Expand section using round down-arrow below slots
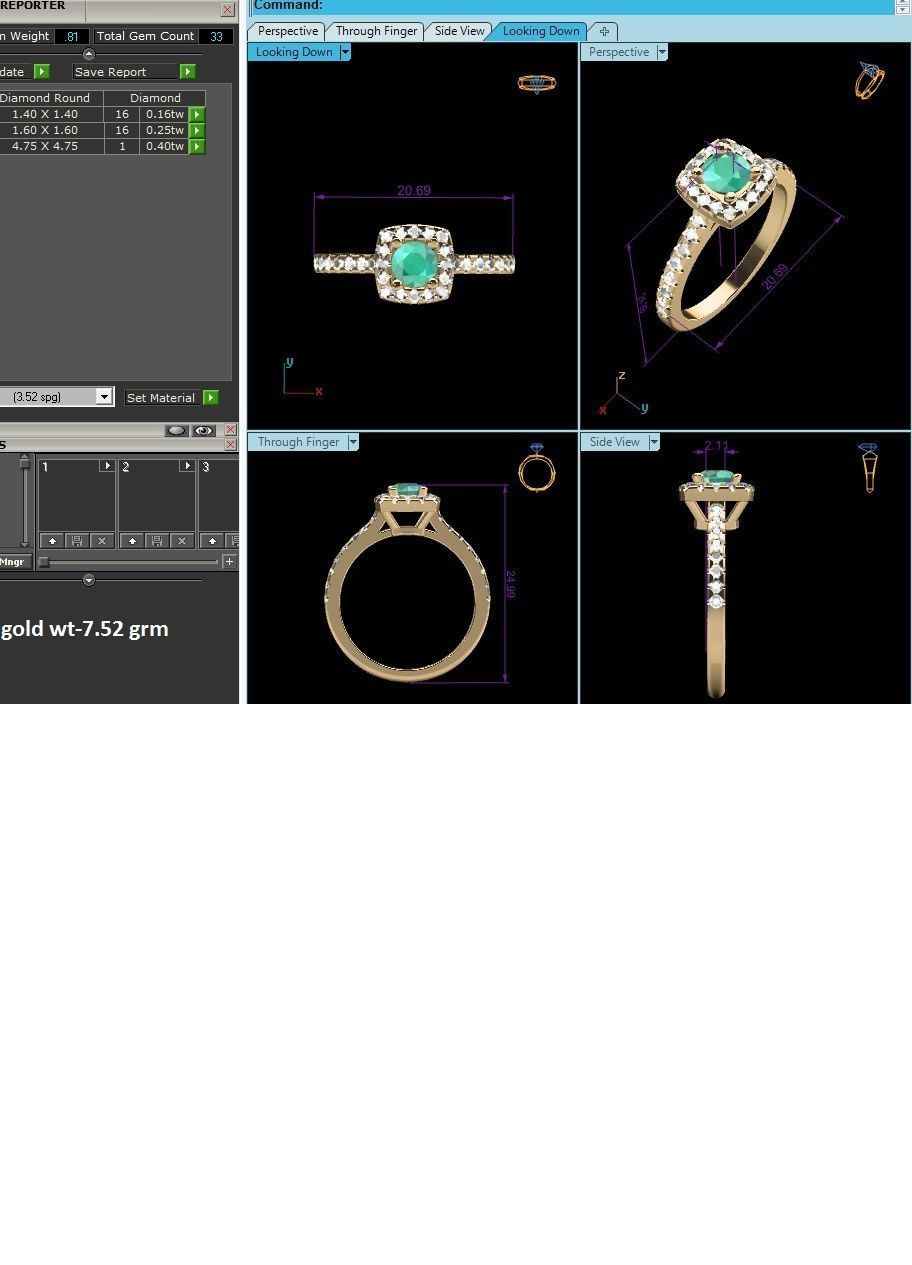This screenshot has width=912, height=1265. [x=88, y=580]
